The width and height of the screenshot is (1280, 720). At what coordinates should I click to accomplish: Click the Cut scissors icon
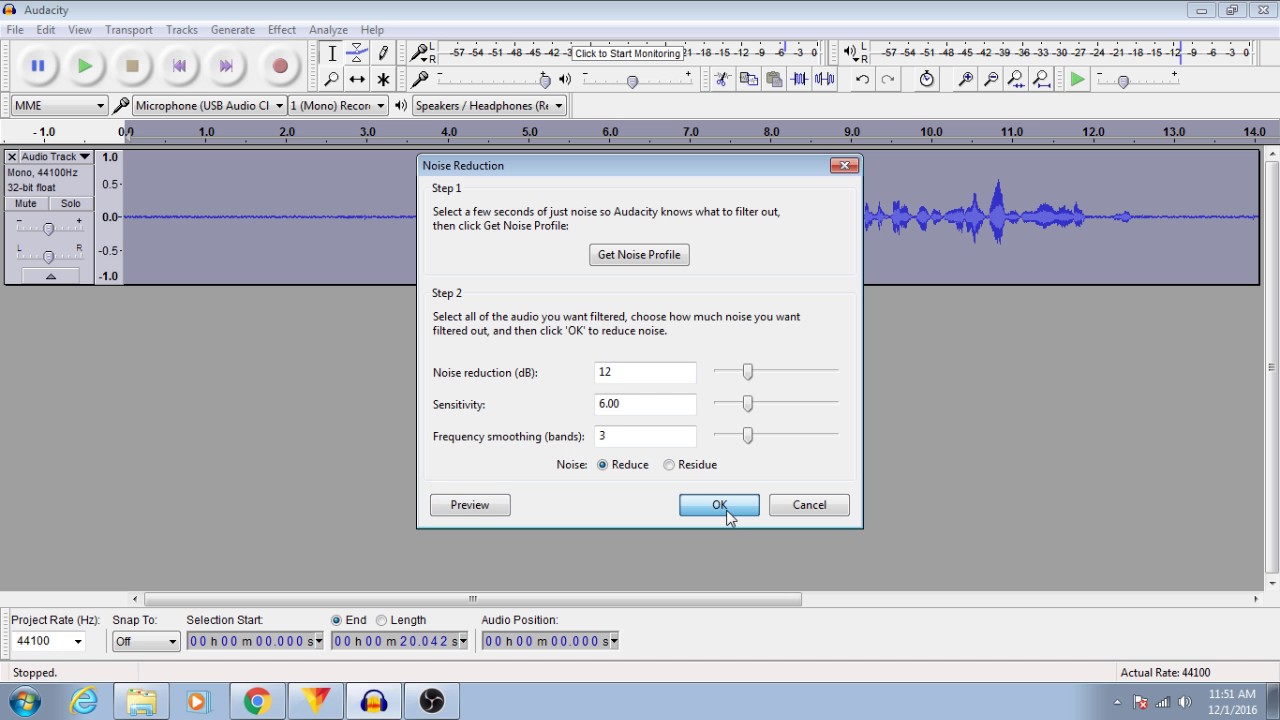pos(722,79)
